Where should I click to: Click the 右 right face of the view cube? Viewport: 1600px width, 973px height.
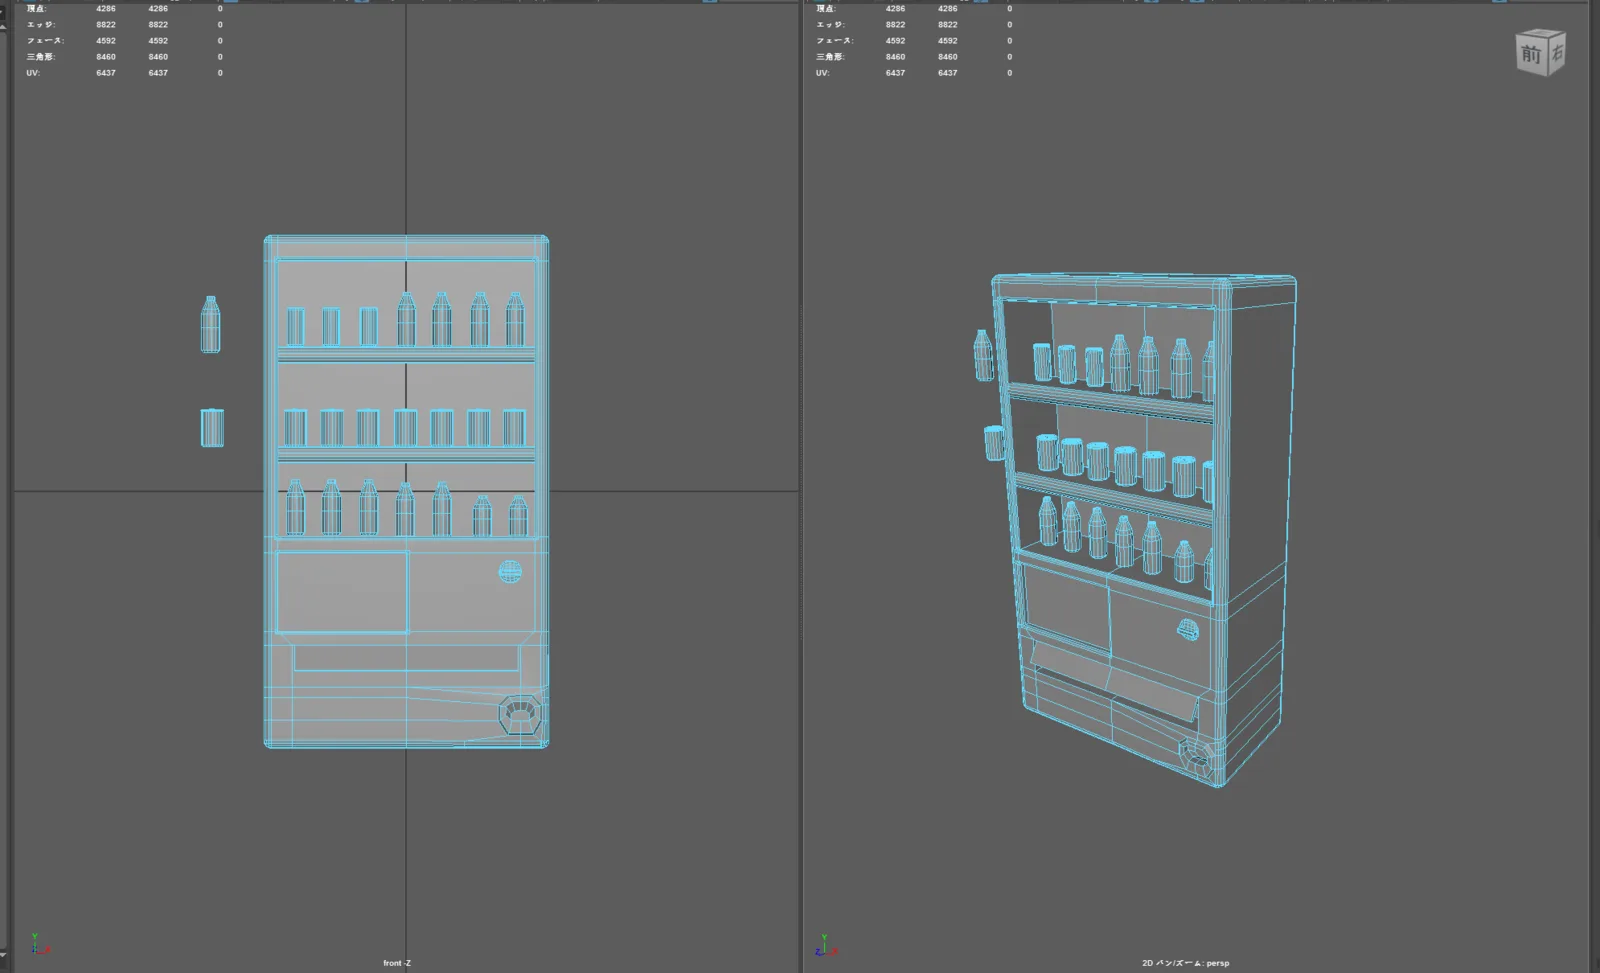pos(1556,54)
